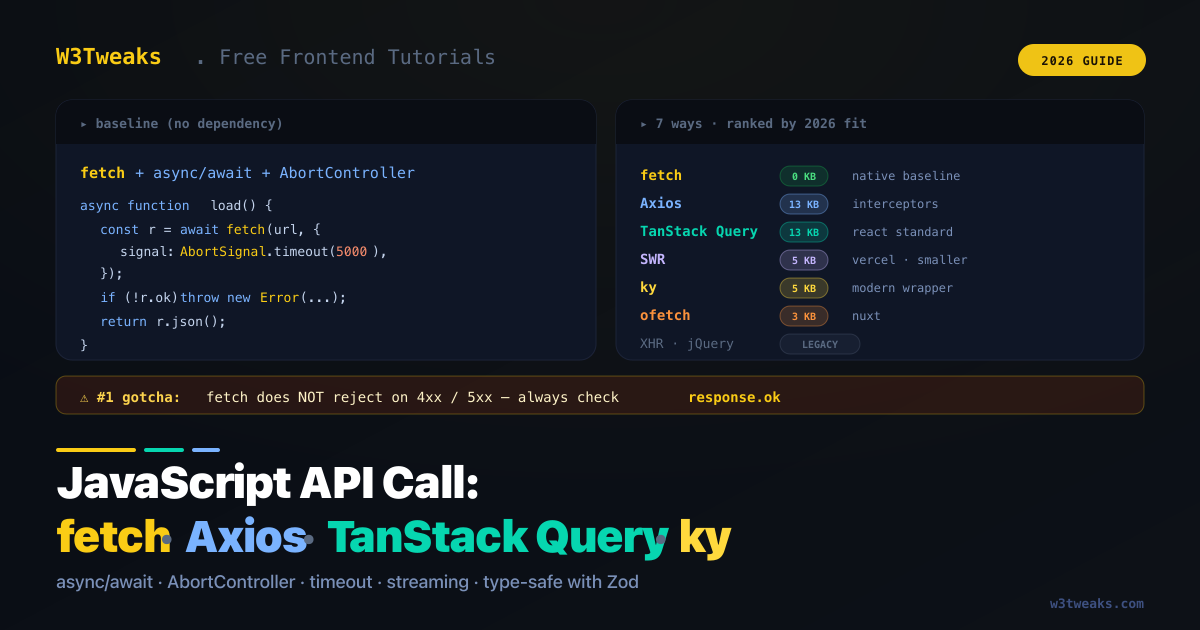This screenshot has height=630, width=1200.
Task: Click the 'if (!r.ok) throw new Error' line
Action: pos(223,297)
